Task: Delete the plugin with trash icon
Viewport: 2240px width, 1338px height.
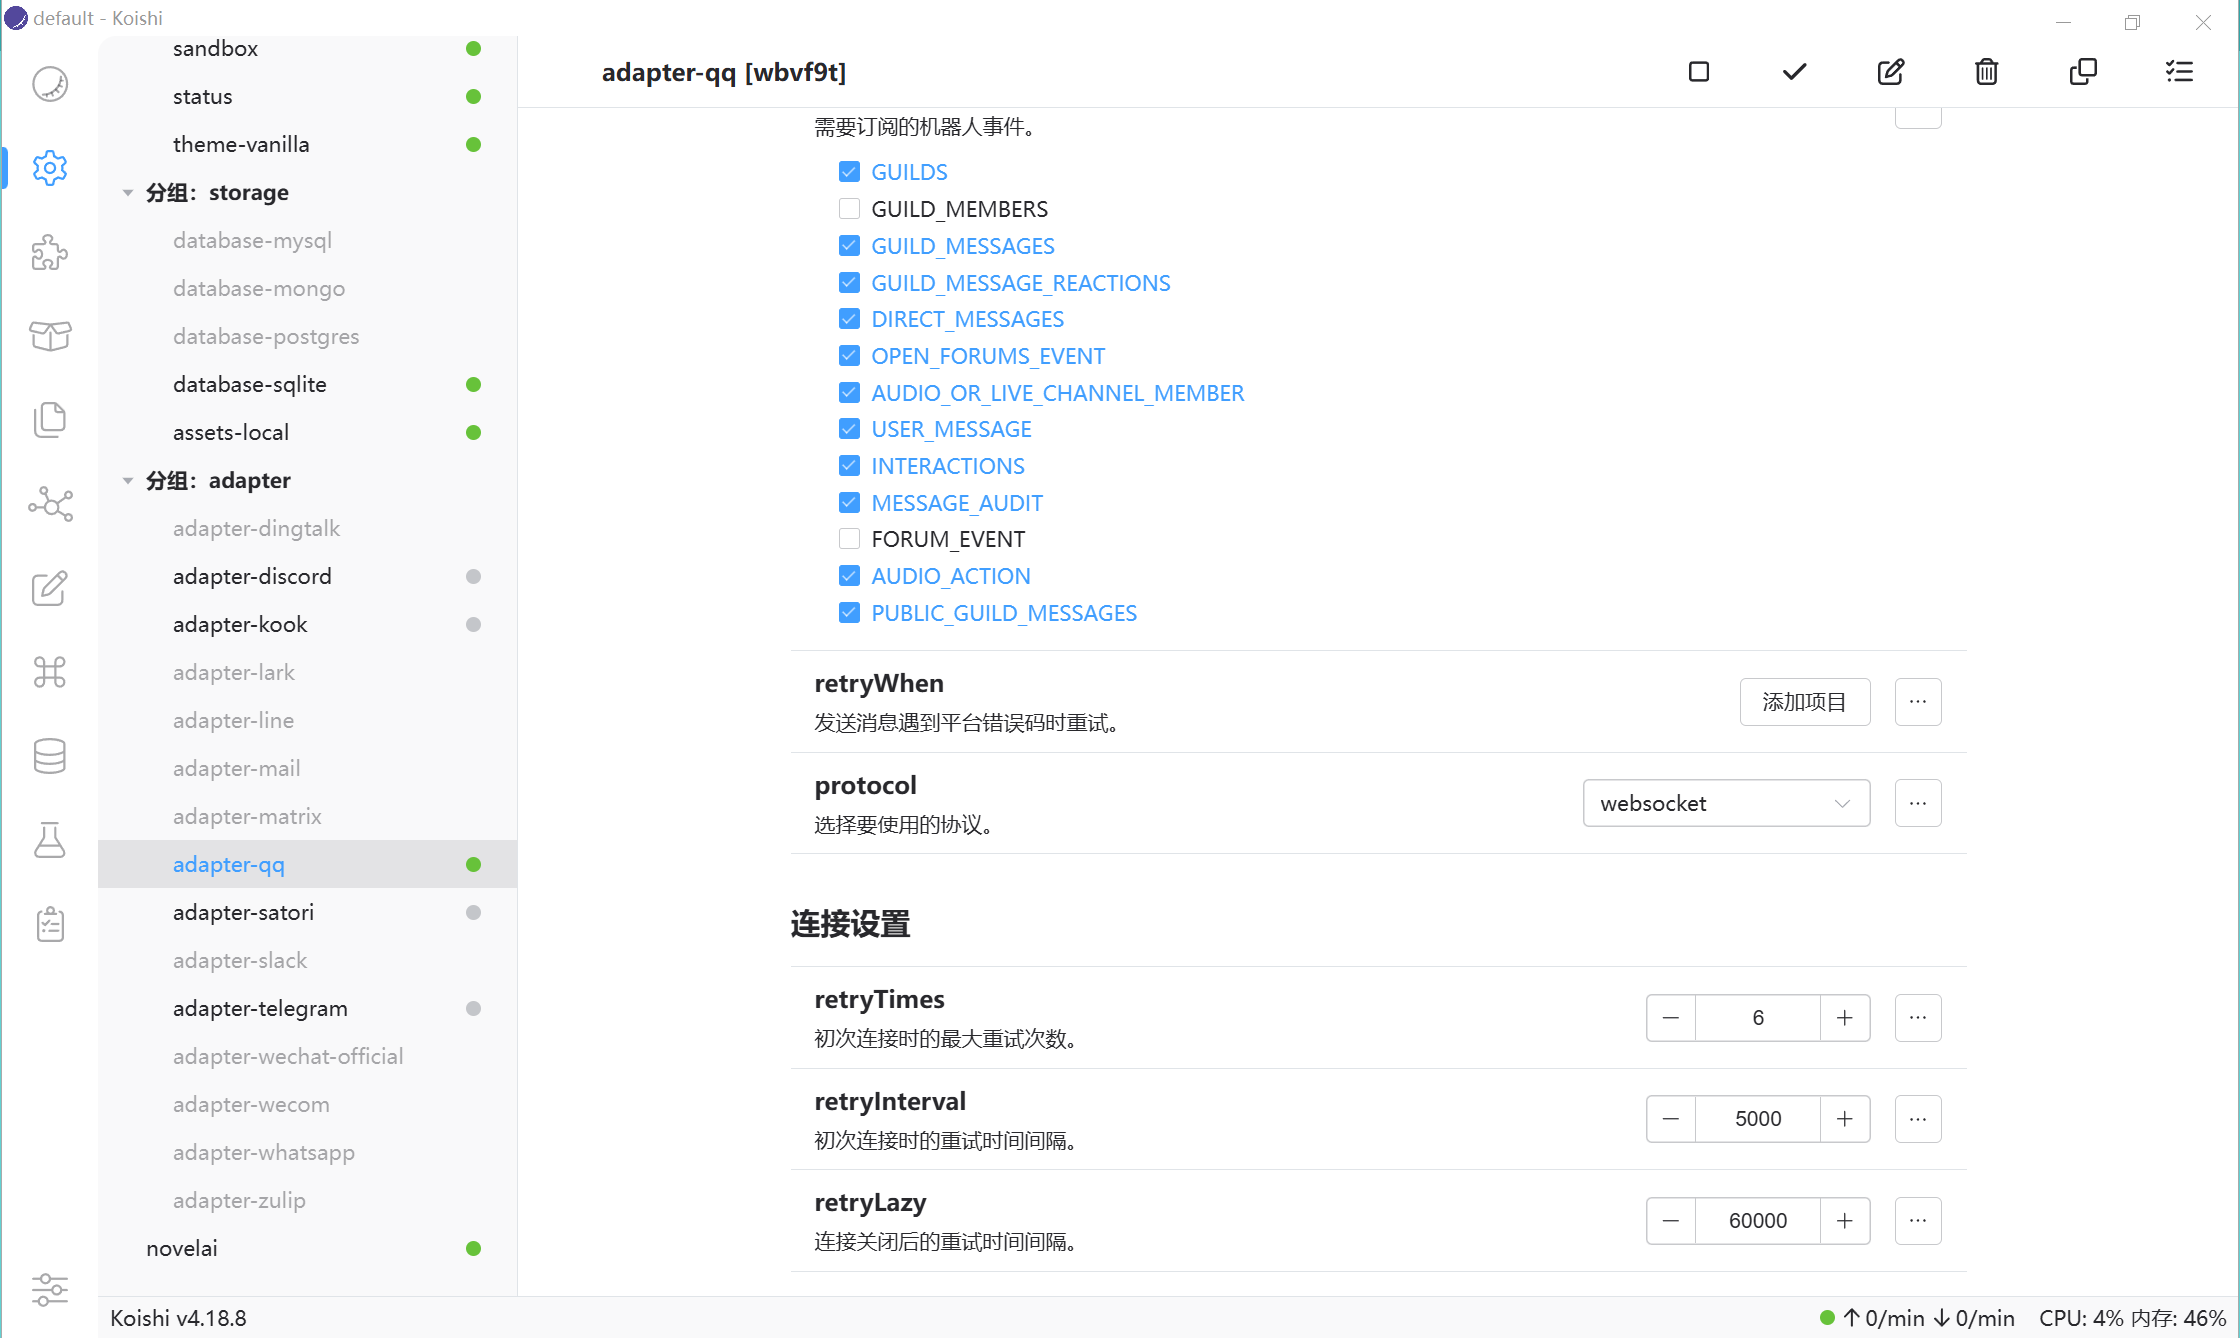Action: pos(1987,72)
